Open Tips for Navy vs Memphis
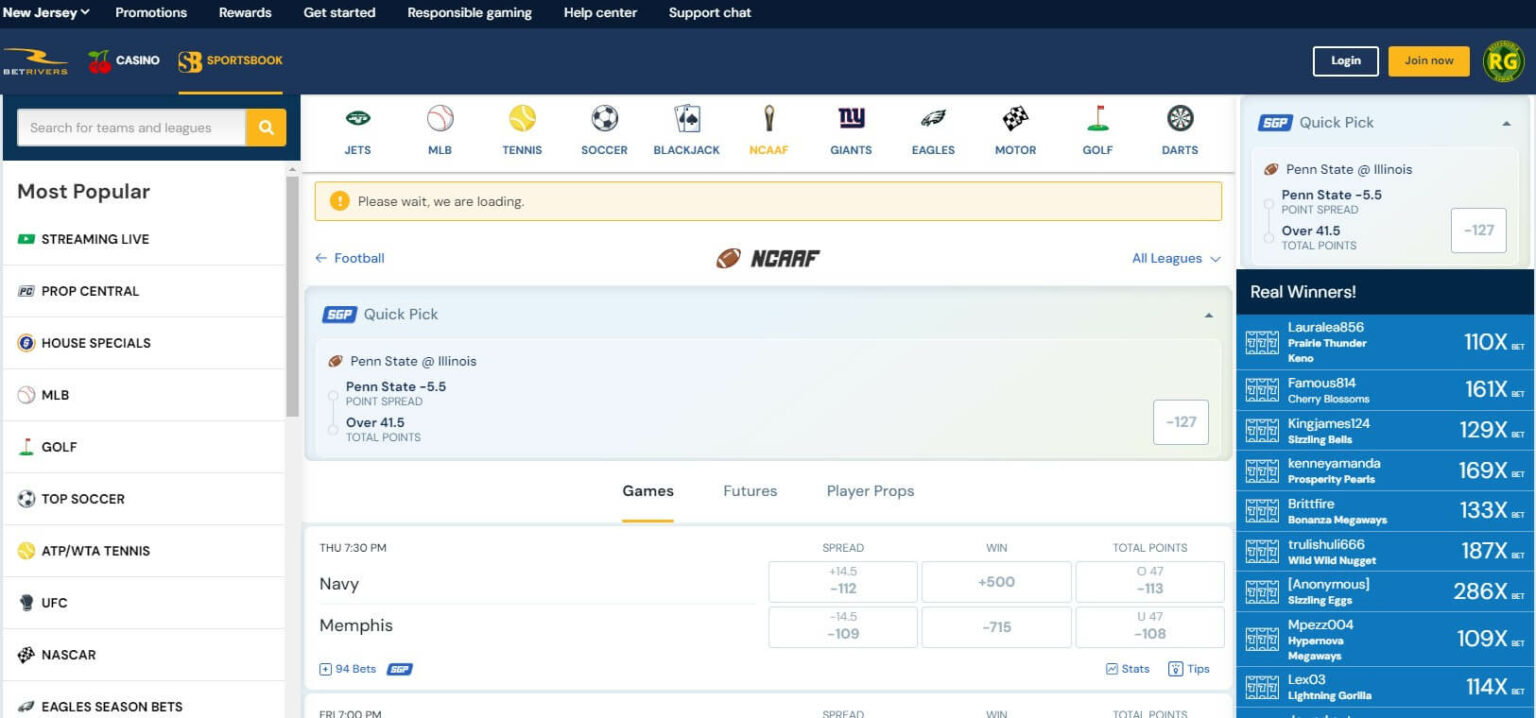This screenshot has height=718, width=1536. coord(1189,669)
